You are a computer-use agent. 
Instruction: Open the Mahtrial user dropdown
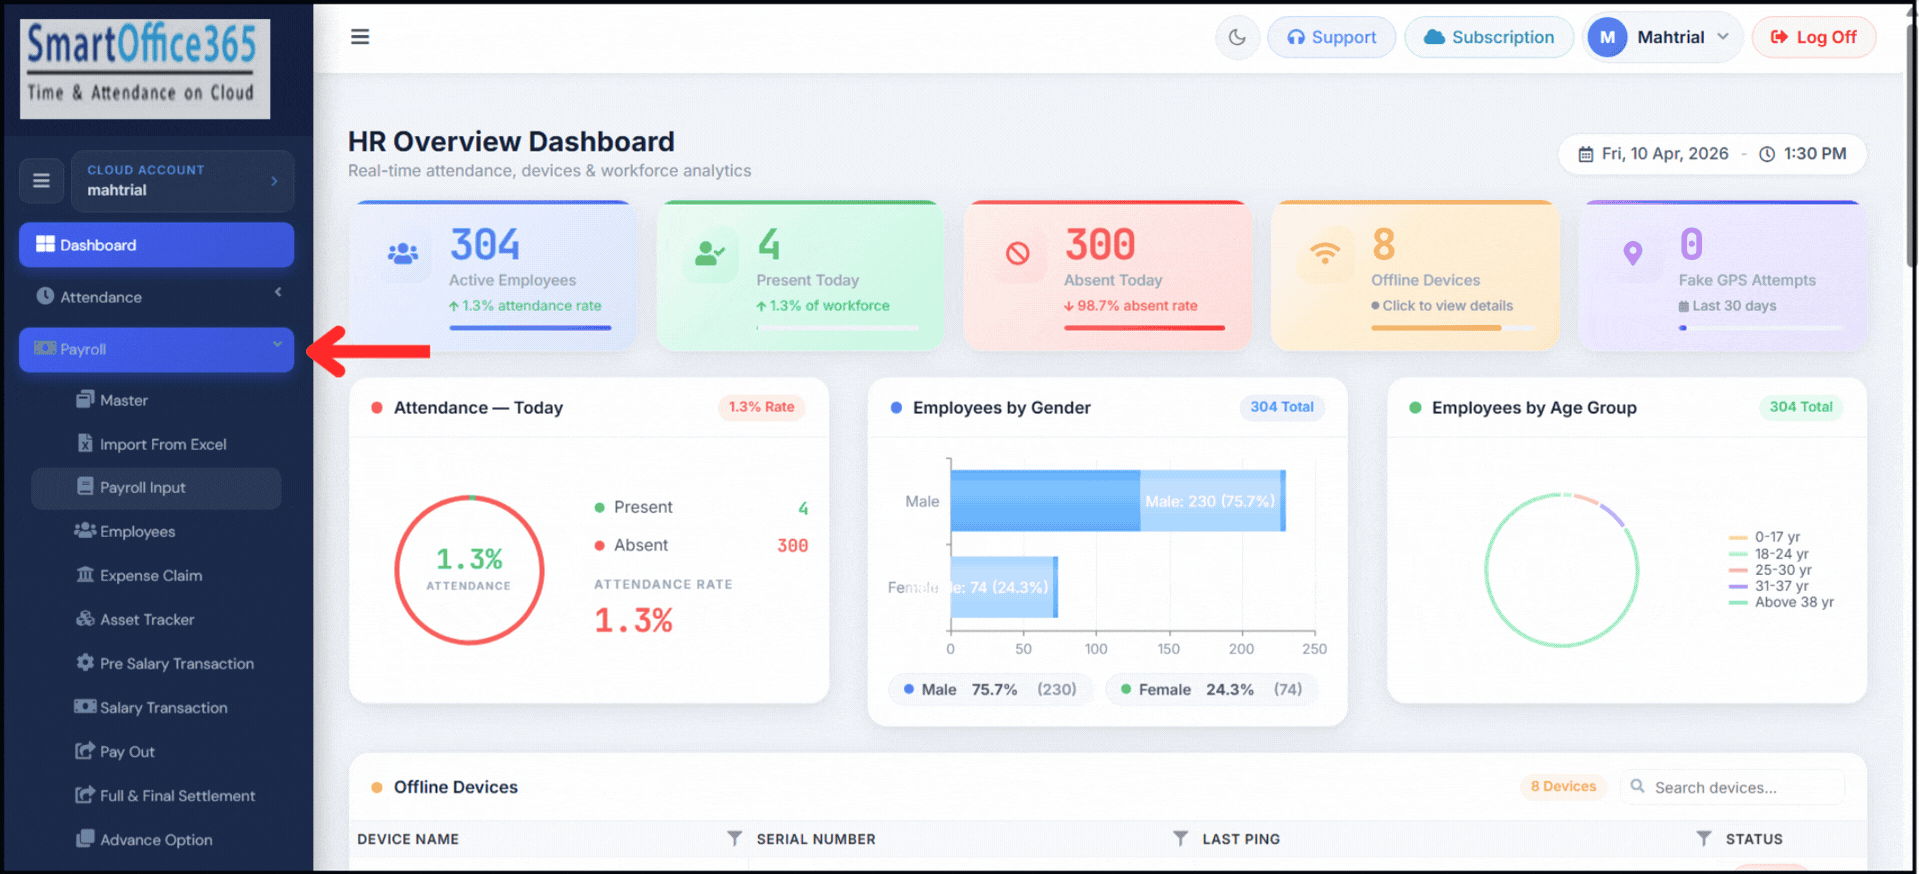point(1662,37)
